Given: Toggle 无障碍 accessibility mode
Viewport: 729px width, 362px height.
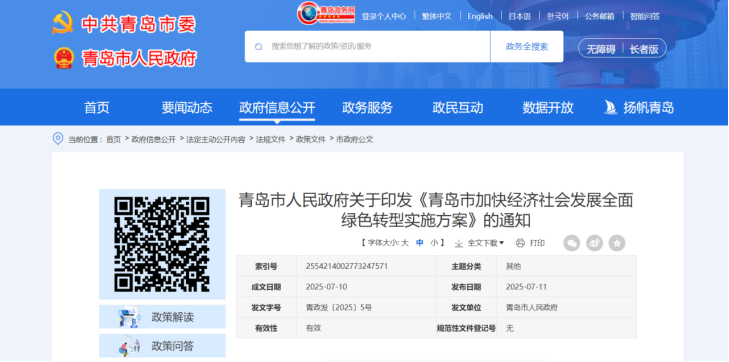Looking at the screenshot, I should point(600,49).
